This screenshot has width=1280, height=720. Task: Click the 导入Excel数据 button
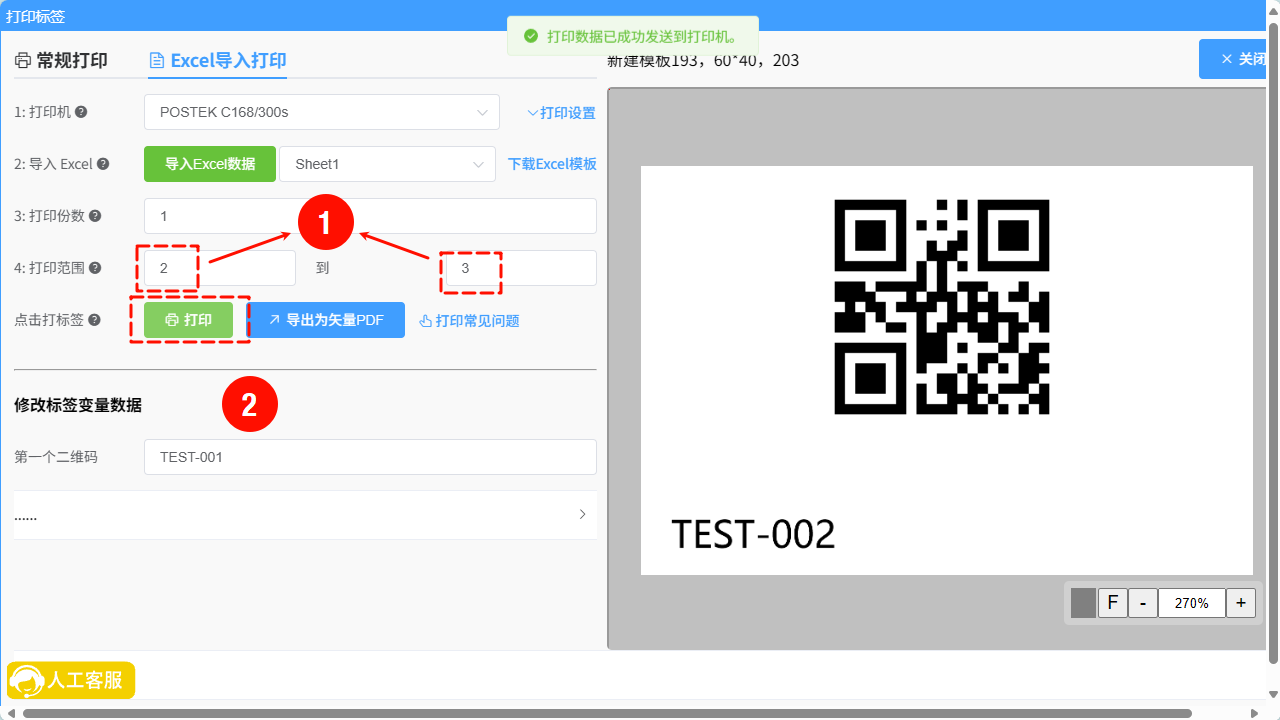click(210, 164)
